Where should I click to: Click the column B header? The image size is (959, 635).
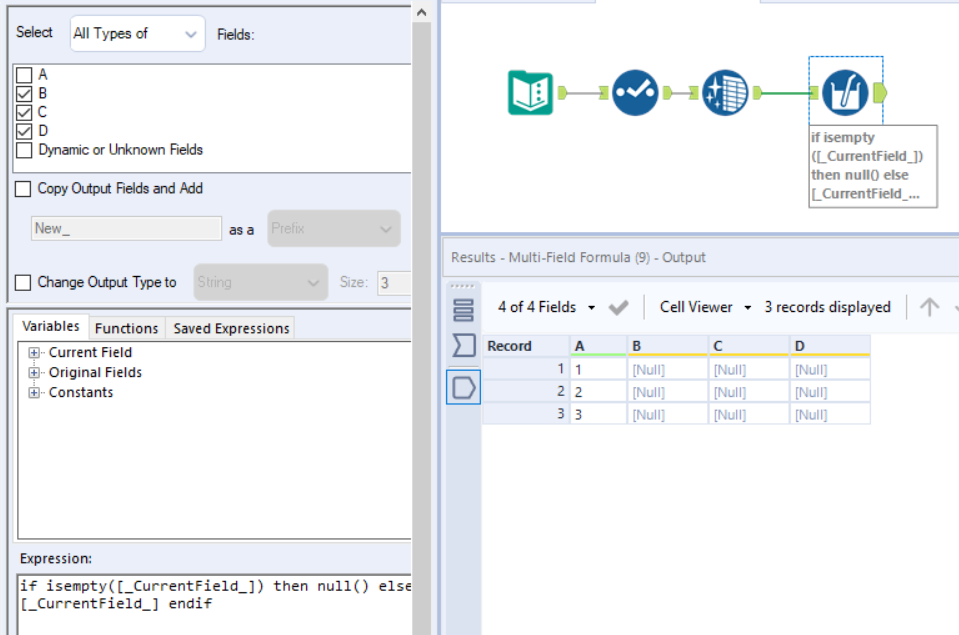[667, 346]
